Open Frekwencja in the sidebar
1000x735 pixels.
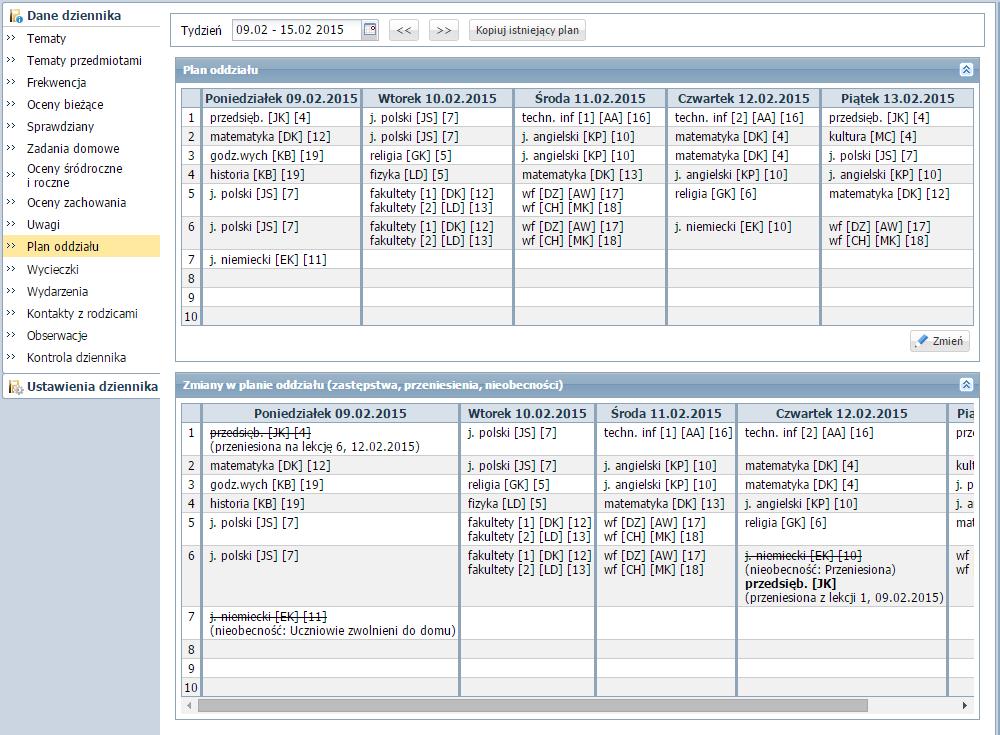pyautogui.click(x=56, y=82)
